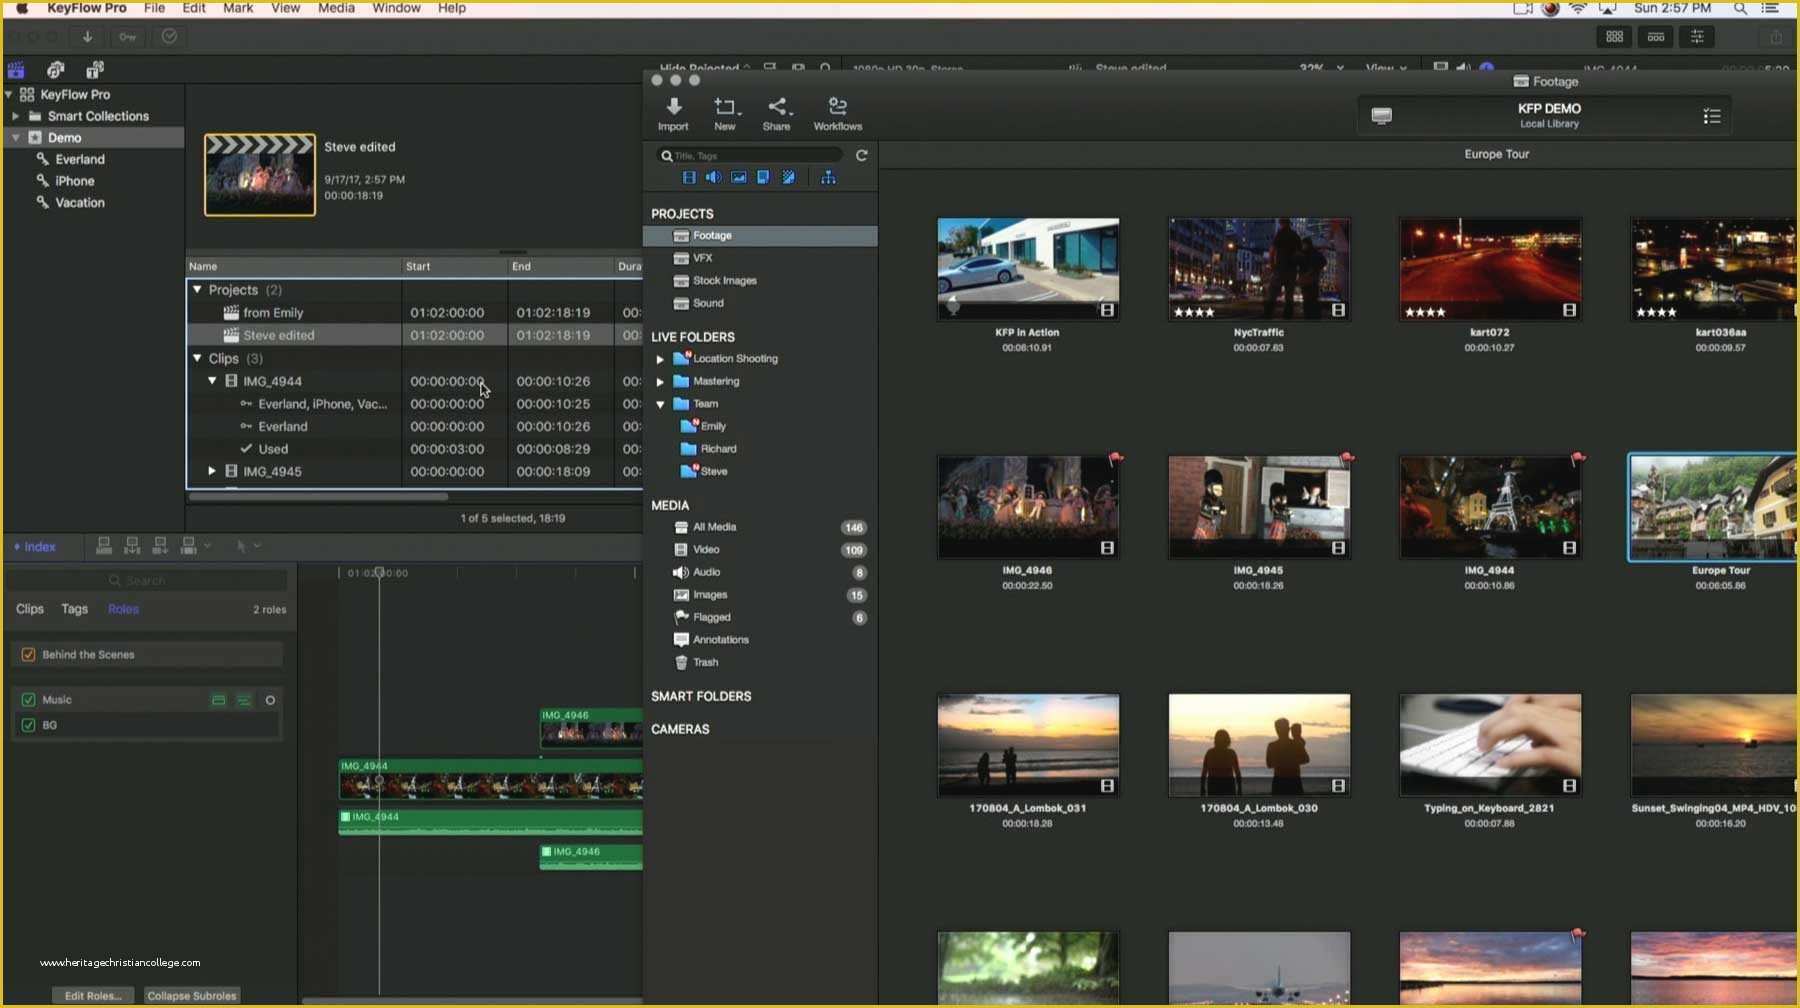1800x1008 pixels.
Task: Select the KFP in Action thumbnail
Action: [1028, 269]
